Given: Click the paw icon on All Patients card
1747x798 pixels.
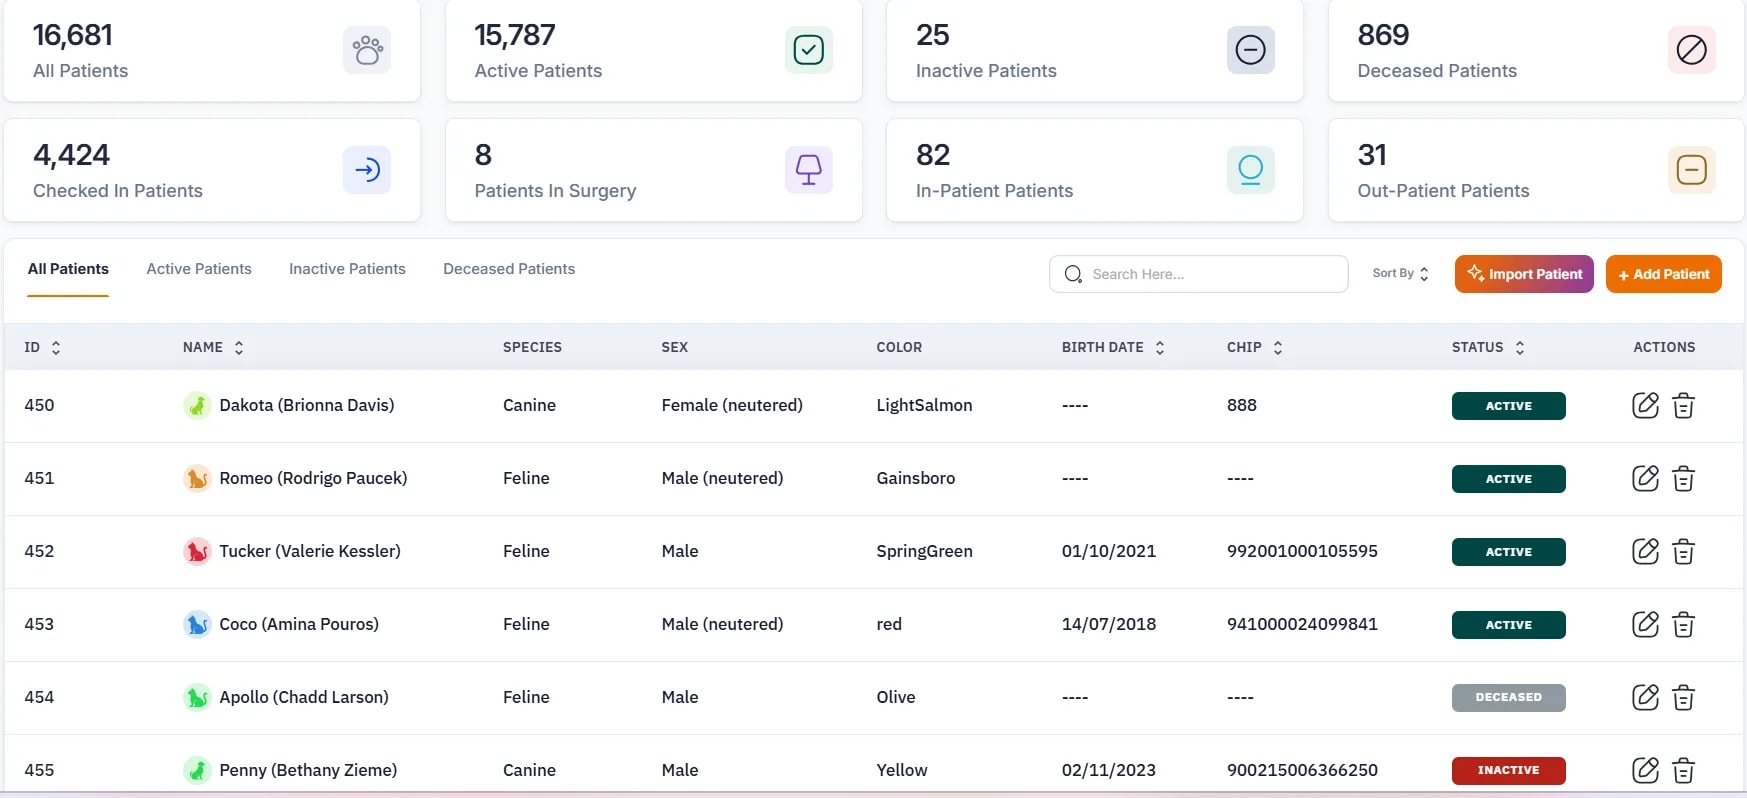Looking at the screenshot, I should 367,50.
